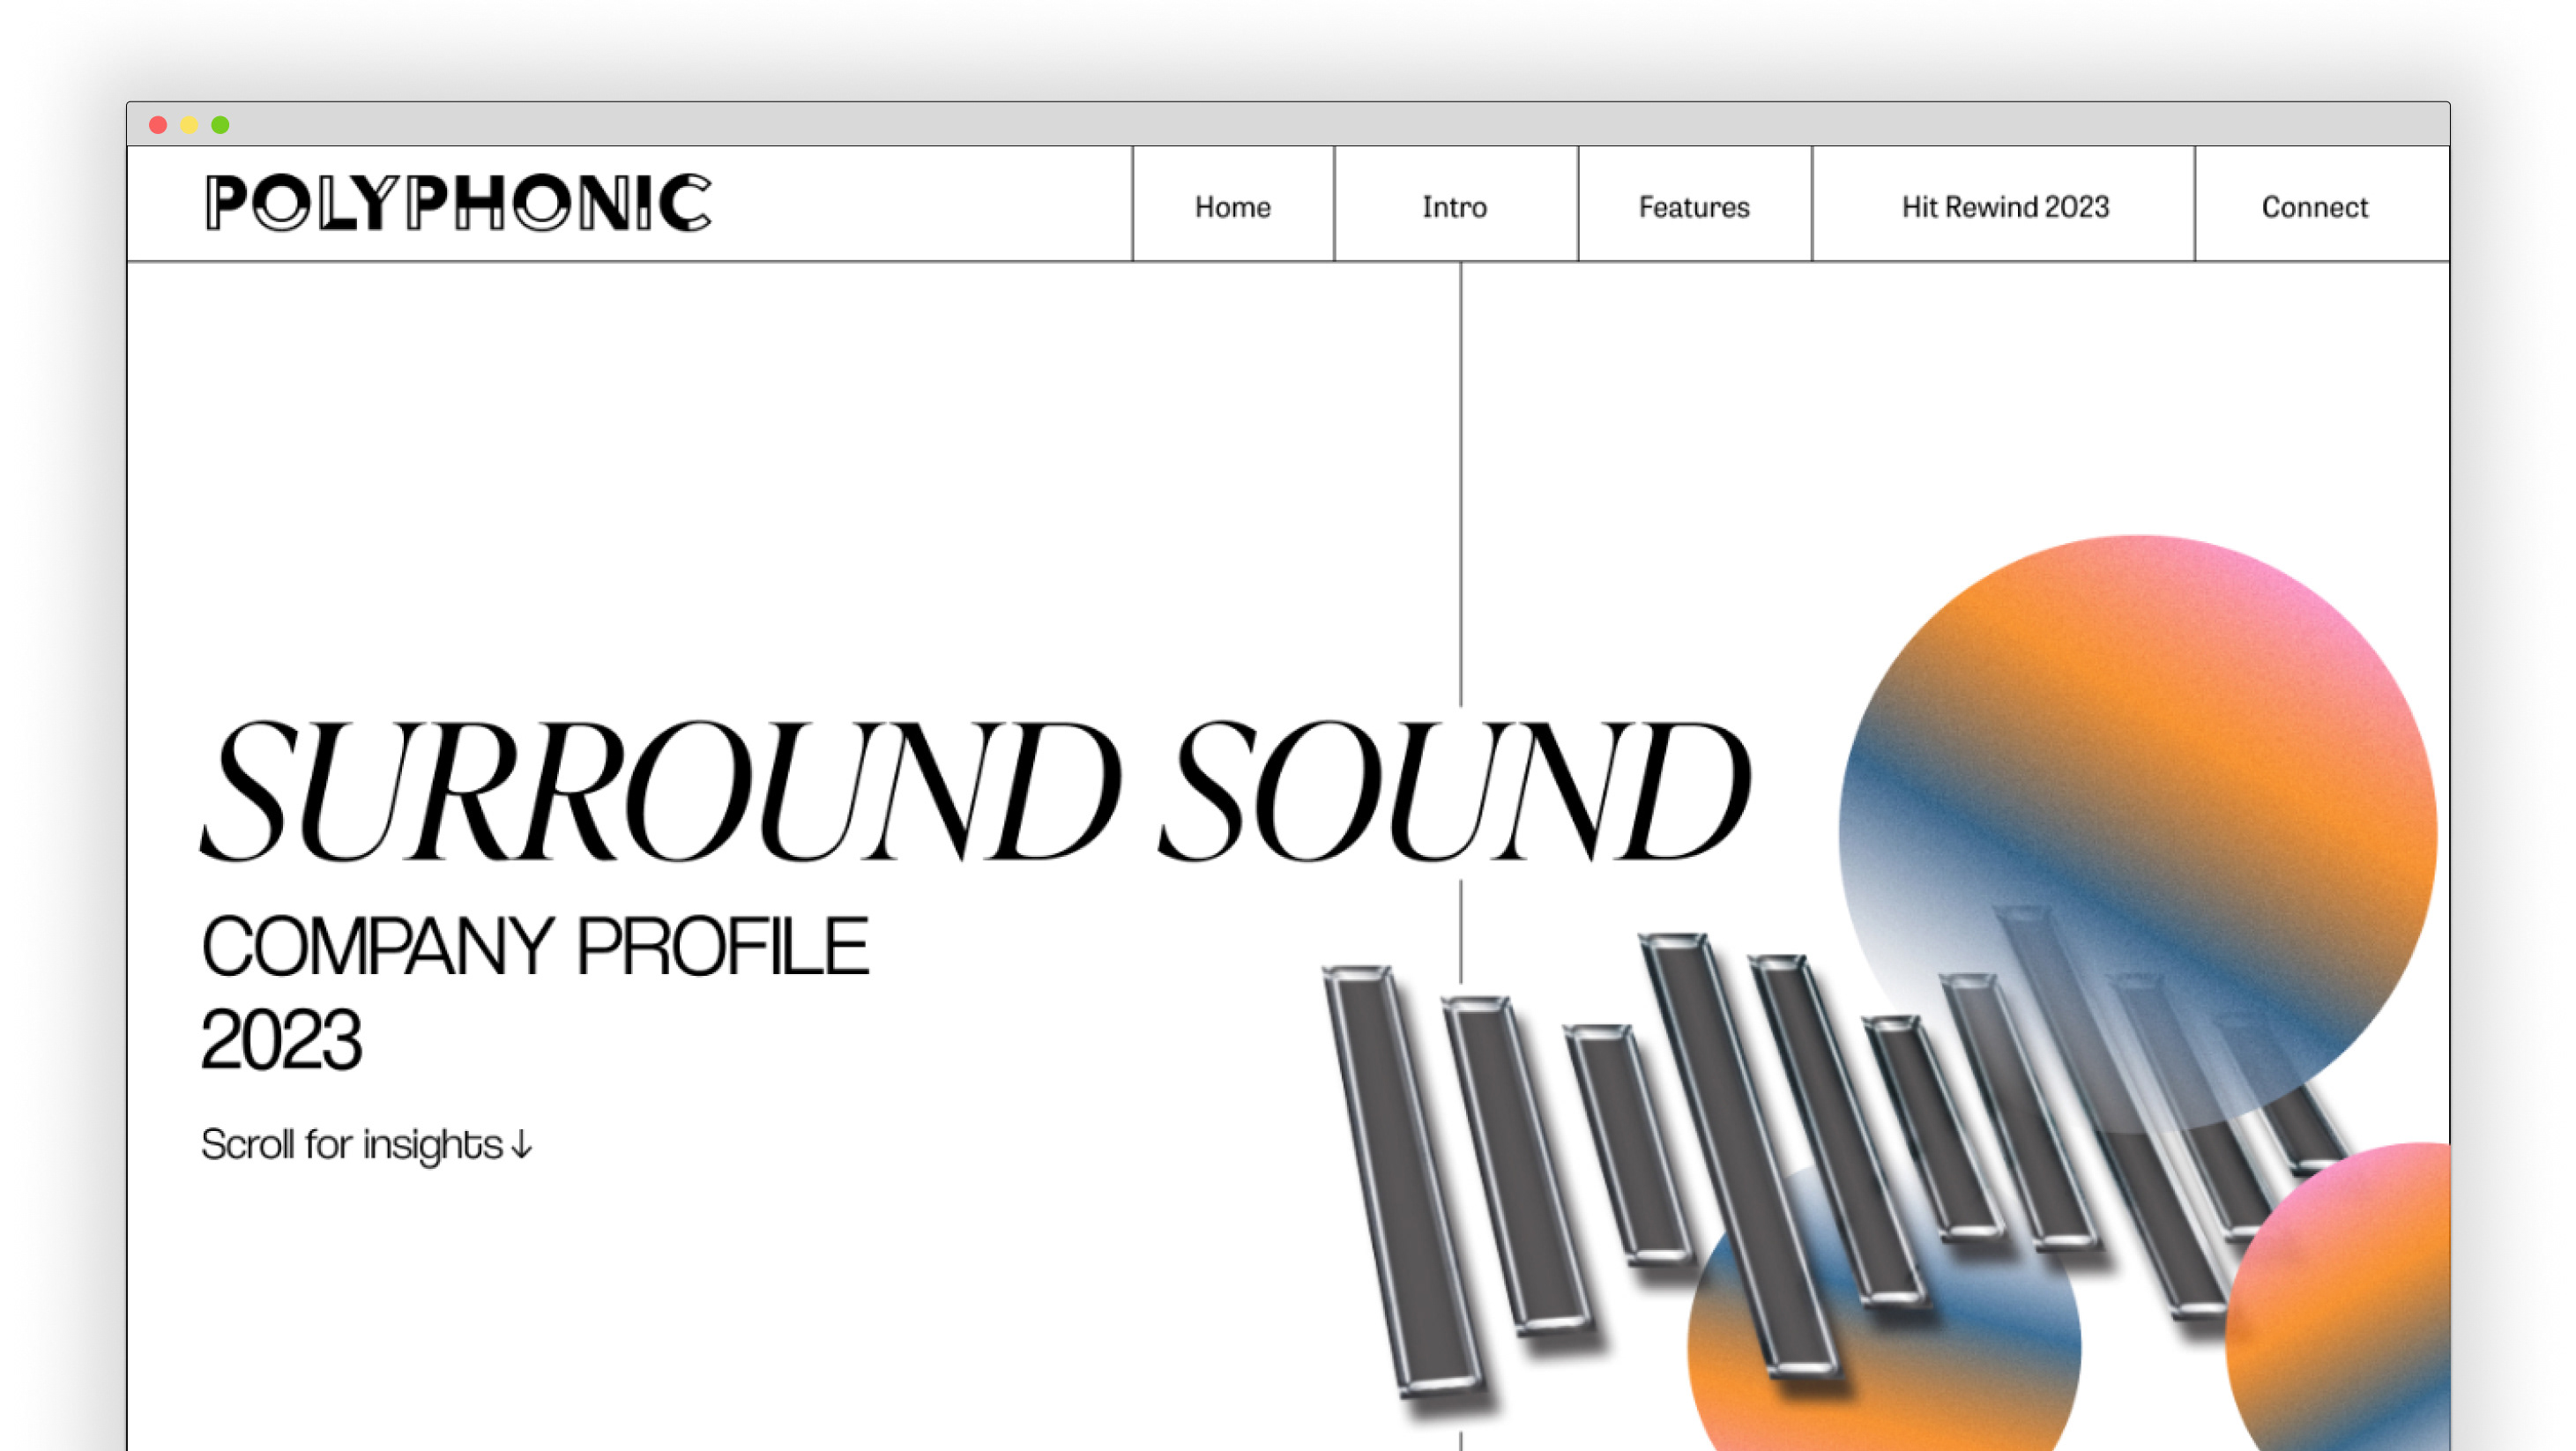Click the down arrow beside Scroll for insights
Viewport: 2576px width, 1451px height.
[x=521, y=1145]
